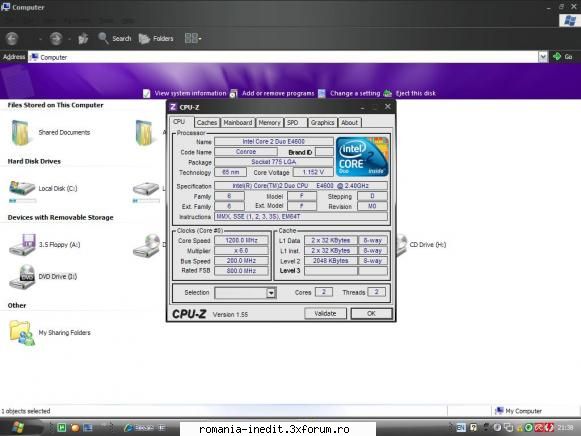This screenshot has width=581, height=436.
Task: Select DVD Drive (D:)
Action: click(x=43, y=277)
